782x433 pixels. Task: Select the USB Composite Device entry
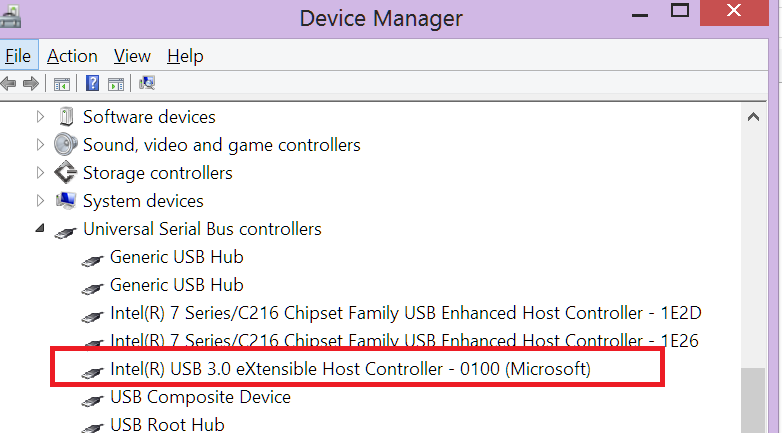click(x=200, y=397)
